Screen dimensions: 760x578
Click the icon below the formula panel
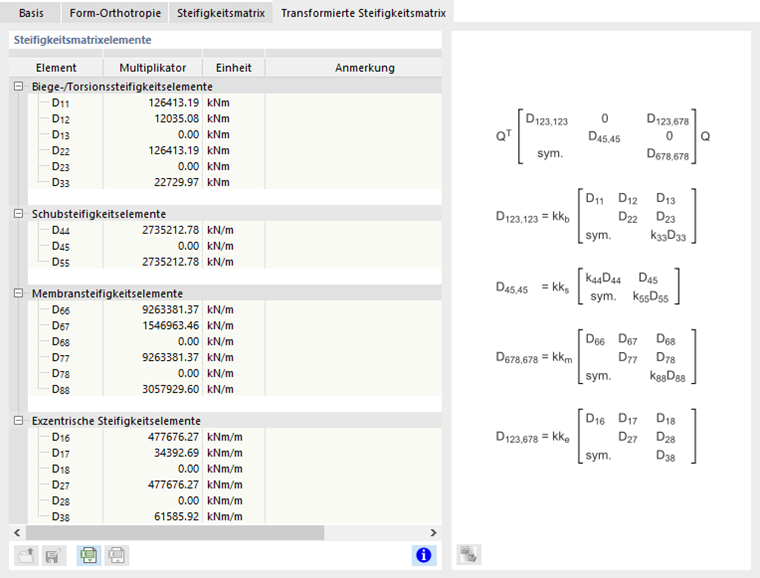[469, 555]
